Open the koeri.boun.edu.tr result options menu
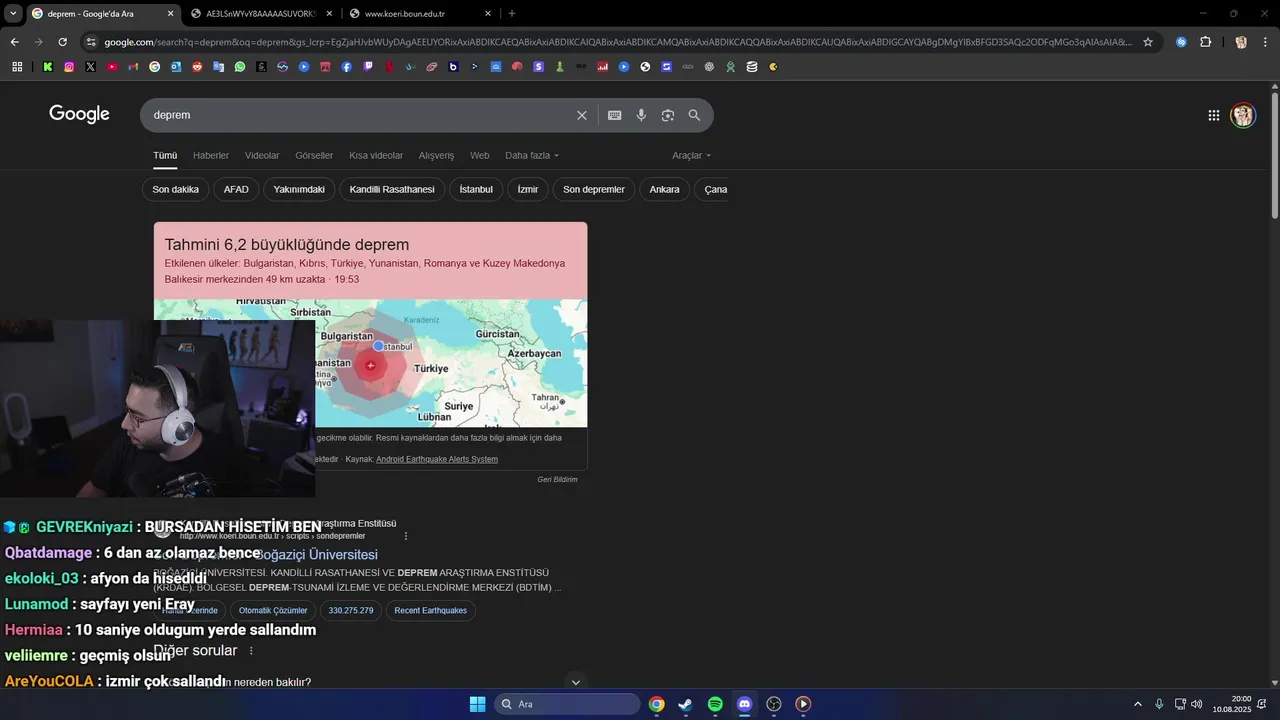This screenshot has width=1280, height=720. (x=406, y=536)
